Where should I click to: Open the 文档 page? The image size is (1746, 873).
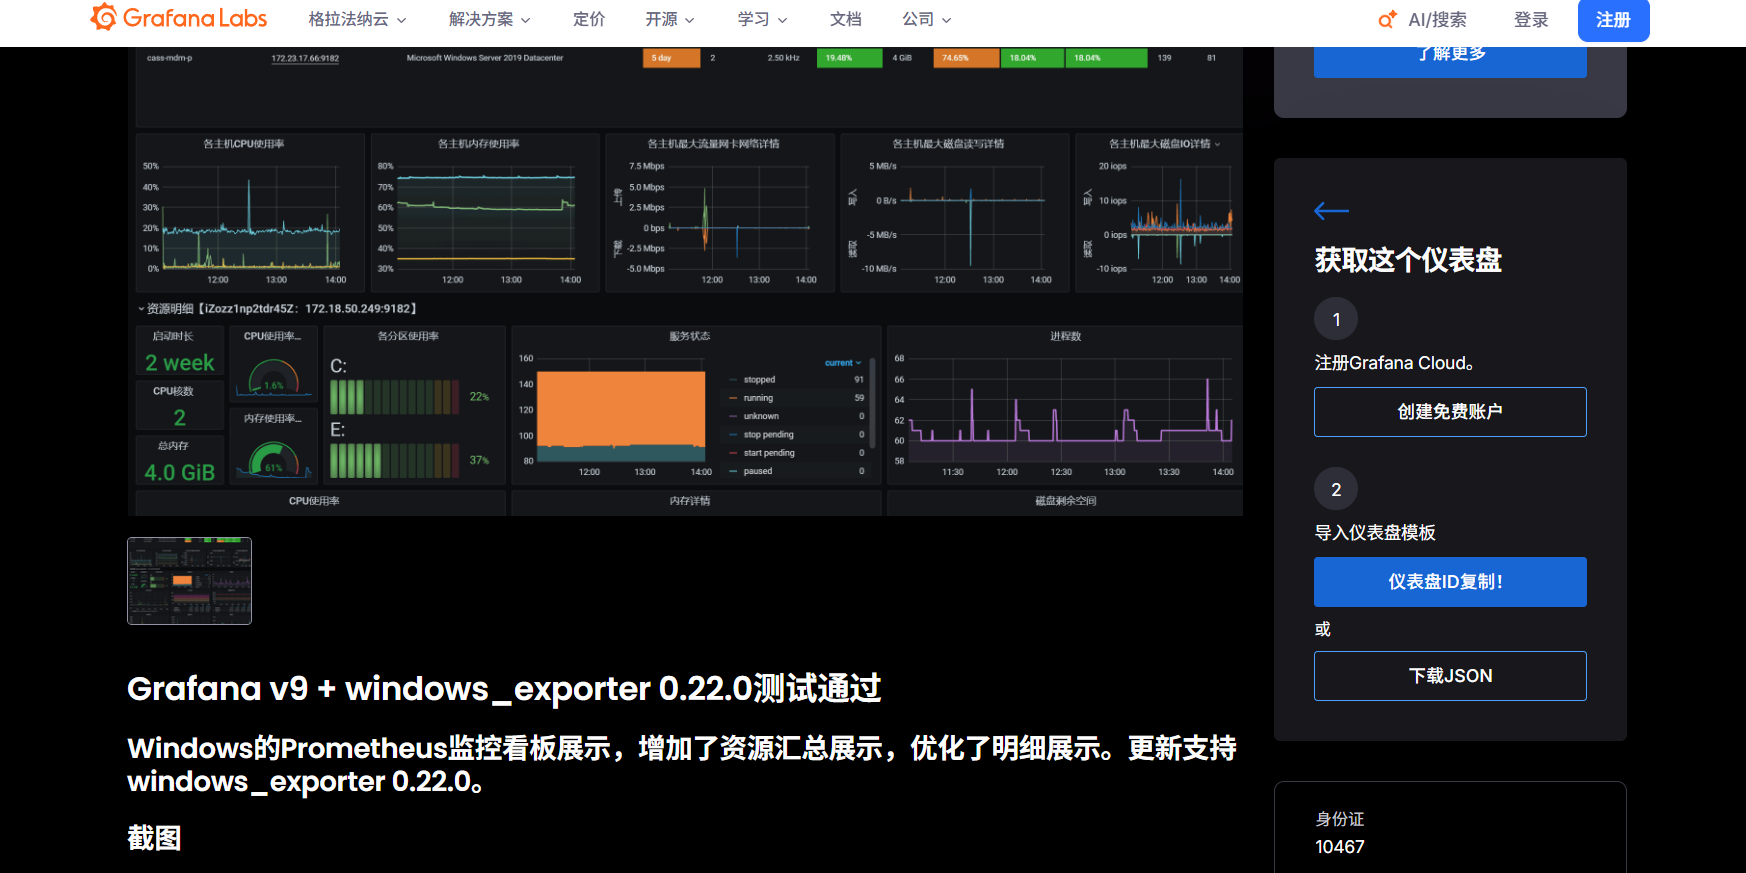tap(846, 19)
